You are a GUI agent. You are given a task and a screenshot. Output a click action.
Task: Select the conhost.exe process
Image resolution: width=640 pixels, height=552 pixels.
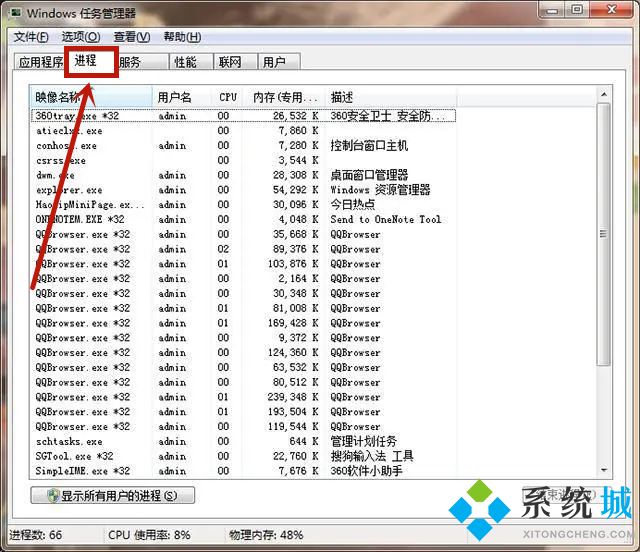pyautogui.click(x=243, y=146)
